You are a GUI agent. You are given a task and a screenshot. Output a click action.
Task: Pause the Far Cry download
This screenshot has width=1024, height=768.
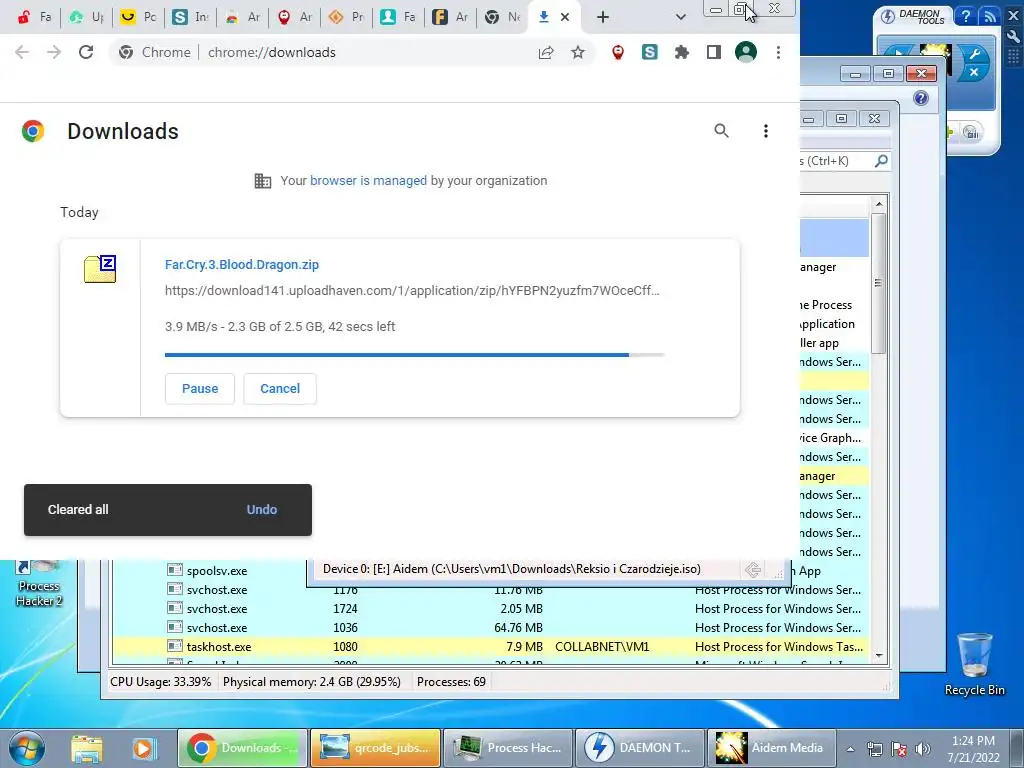[200, 389]
